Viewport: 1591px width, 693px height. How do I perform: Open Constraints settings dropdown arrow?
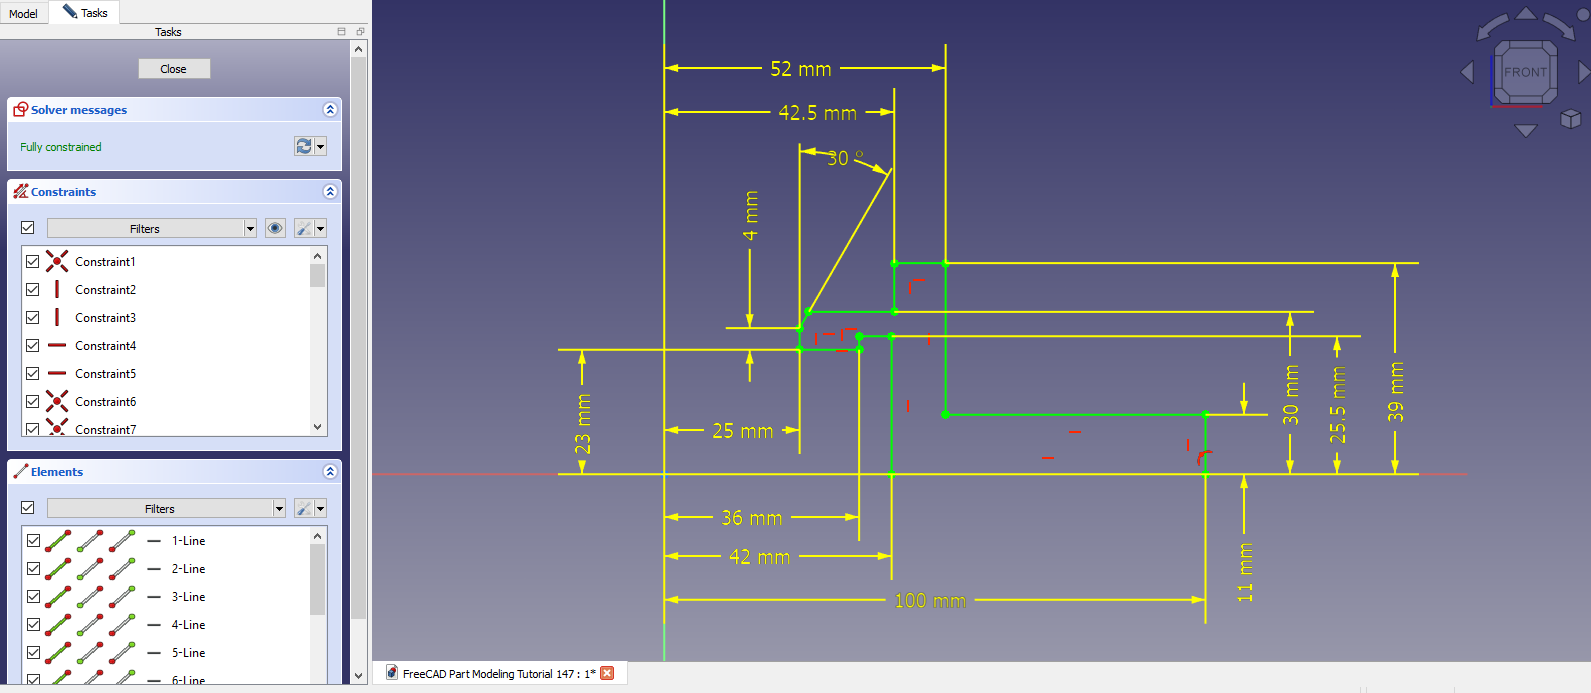tap(320, 229)
